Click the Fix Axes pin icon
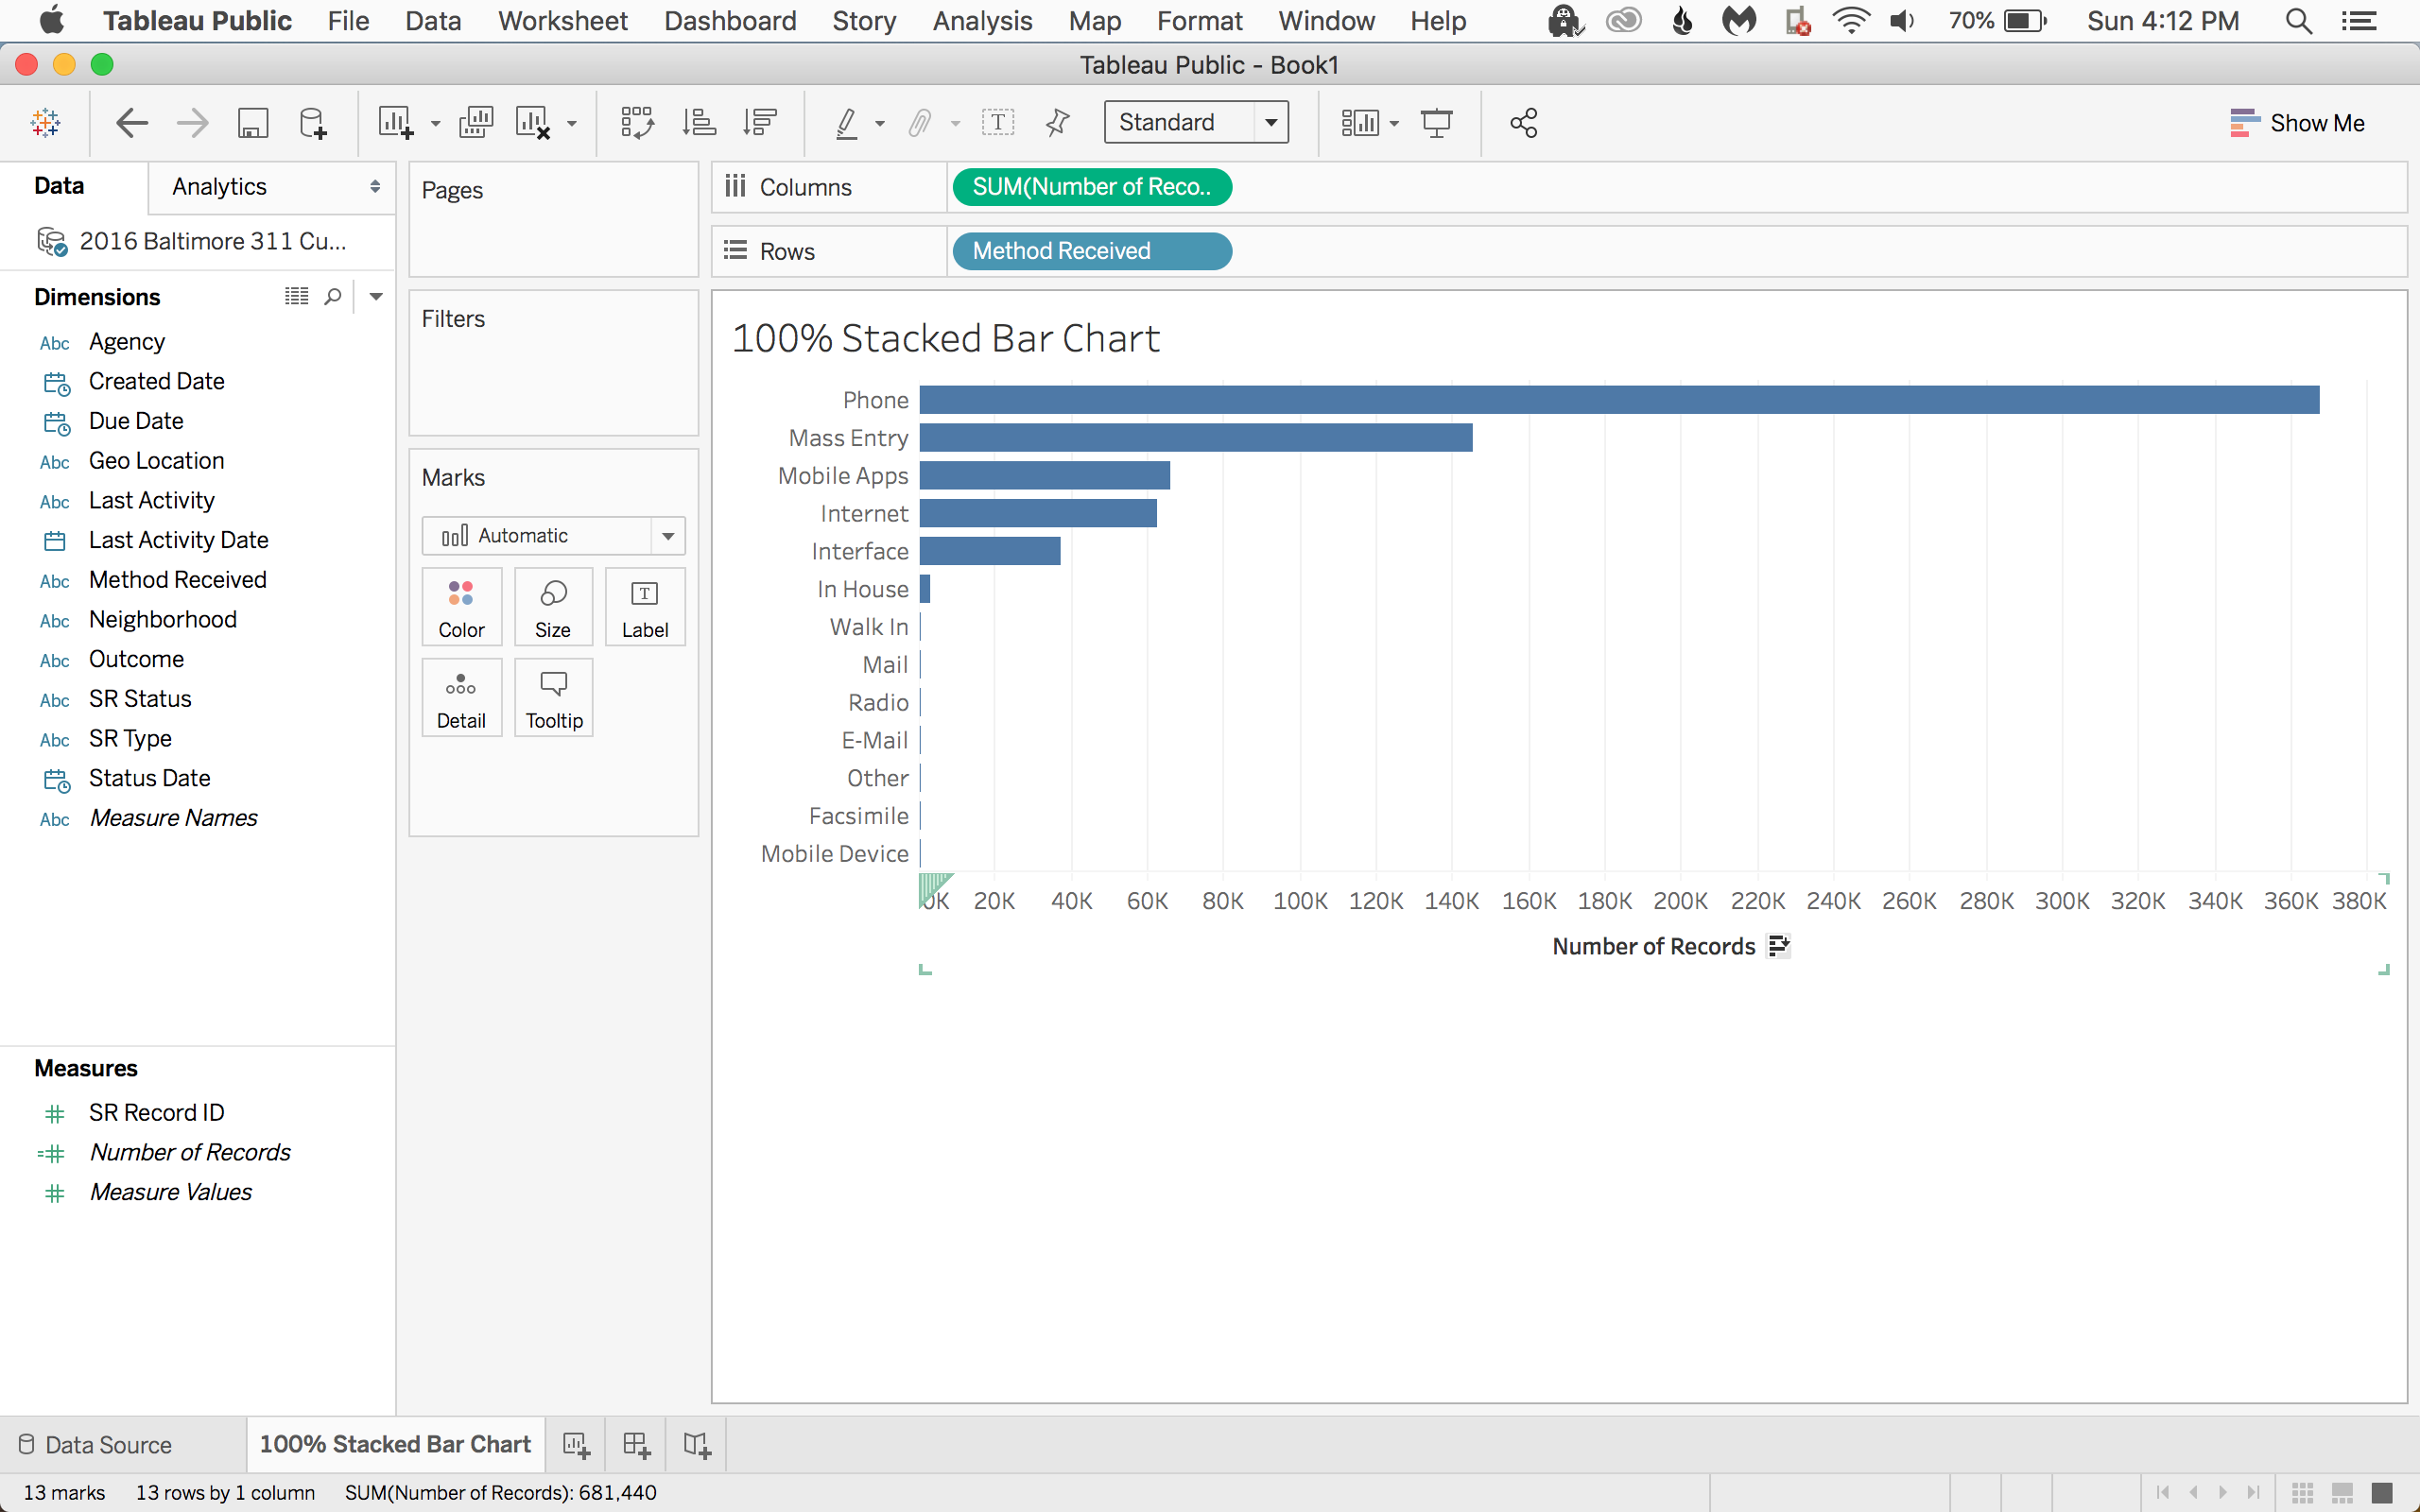This screenshot has width=2420, height=1512. (x=1057, y=123)
